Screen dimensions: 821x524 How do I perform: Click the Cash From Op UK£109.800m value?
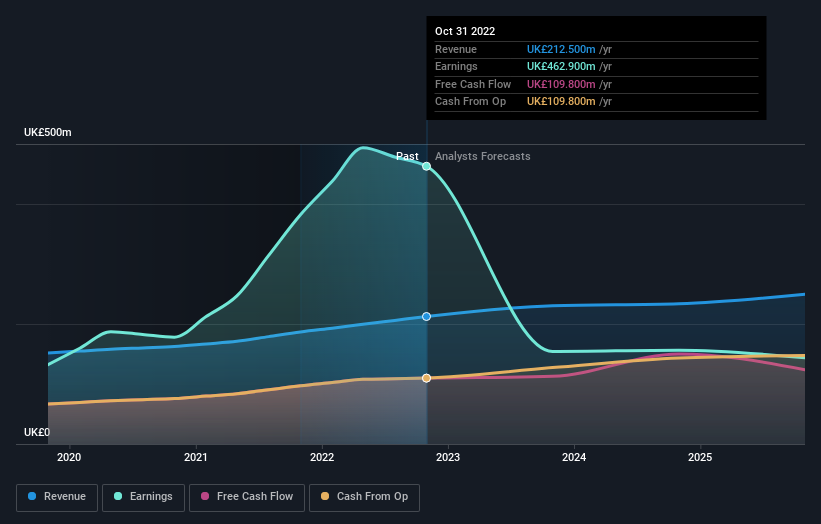[561, 102]
